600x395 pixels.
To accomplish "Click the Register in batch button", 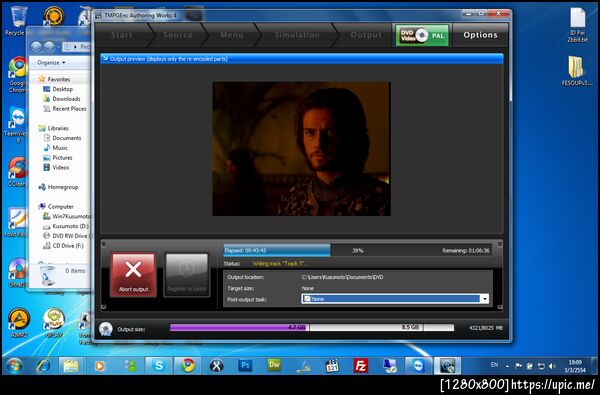I will 187,275.
